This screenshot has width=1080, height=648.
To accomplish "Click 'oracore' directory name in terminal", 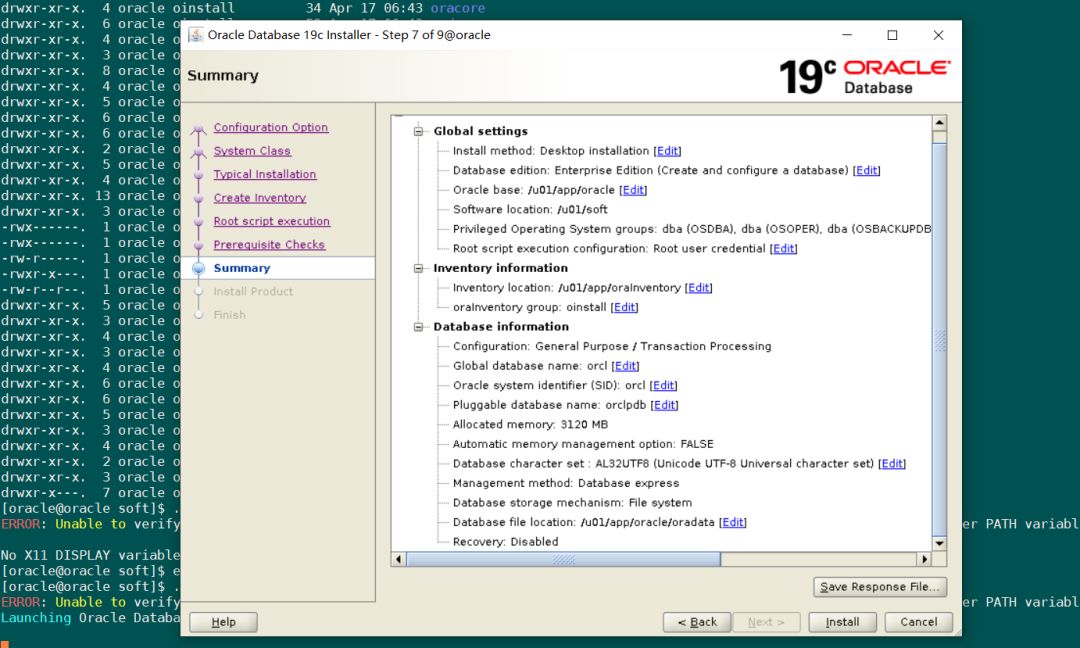I will 457,8.
